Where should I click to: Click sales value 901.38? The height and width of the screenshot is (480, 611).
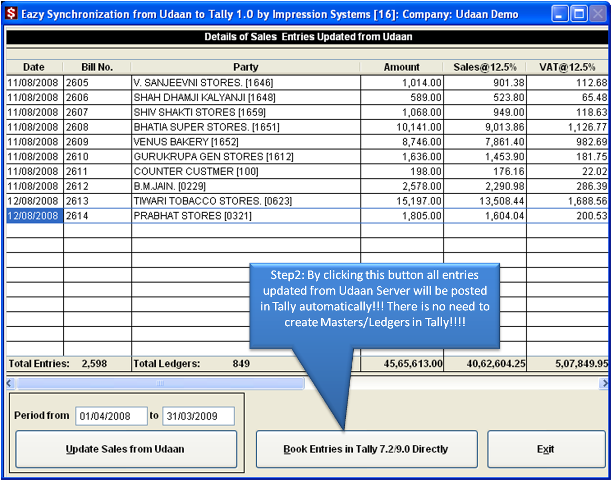coord(485,83)
